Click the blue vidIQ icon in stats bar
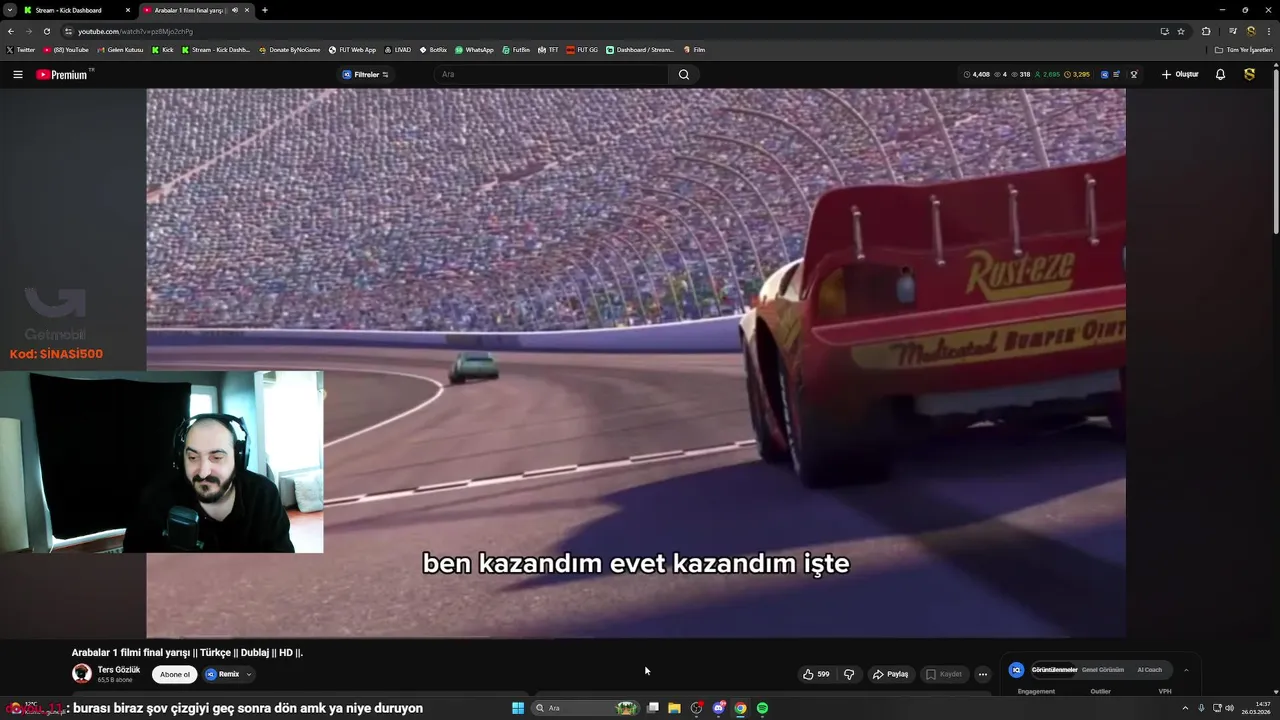 tap(1104, 74)
